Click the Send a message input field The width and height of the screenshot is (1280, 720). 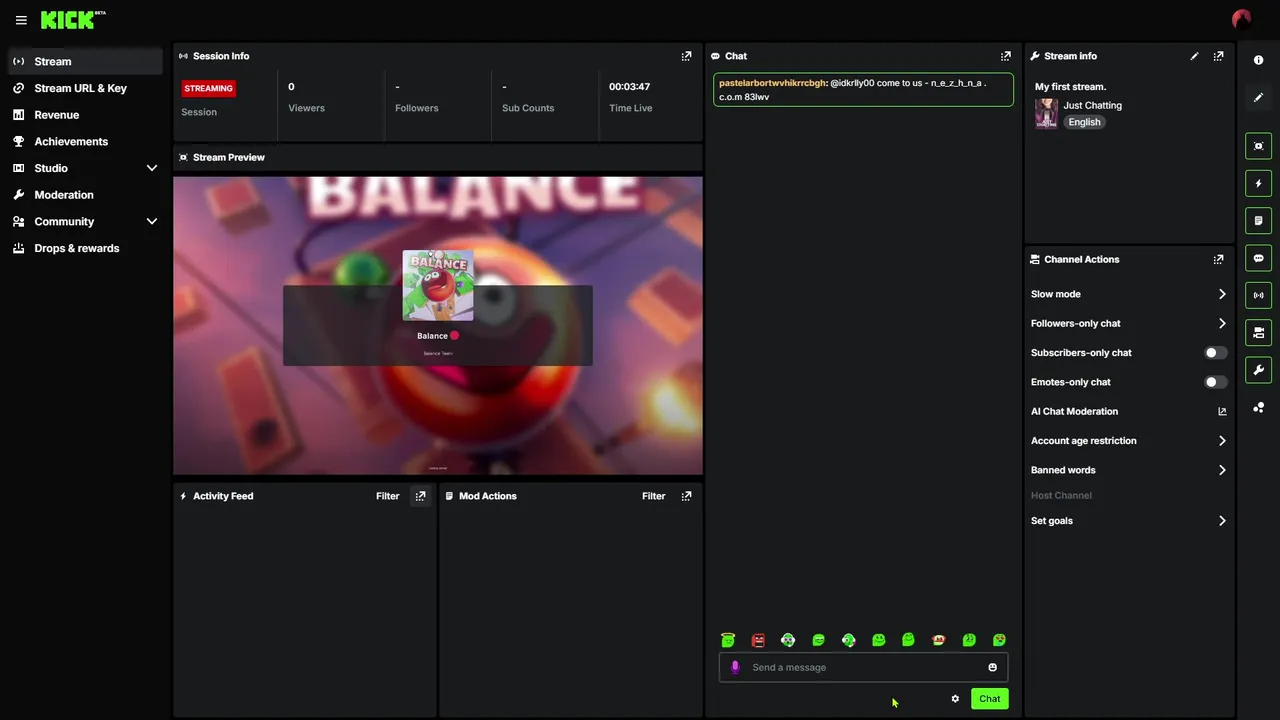click(x=863, y=667)
